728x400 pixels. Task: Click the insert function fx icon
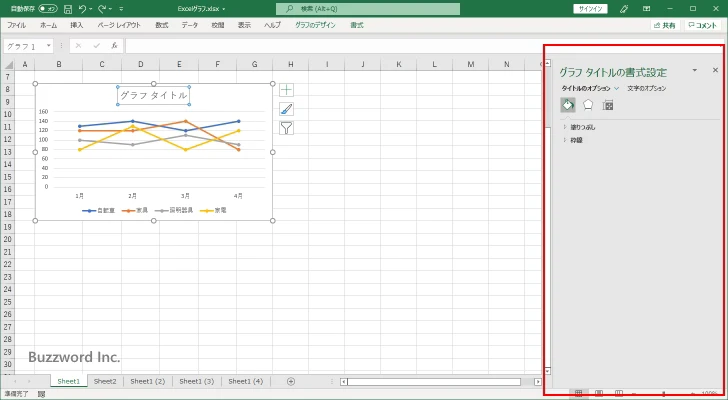click(x=114, y=45)
